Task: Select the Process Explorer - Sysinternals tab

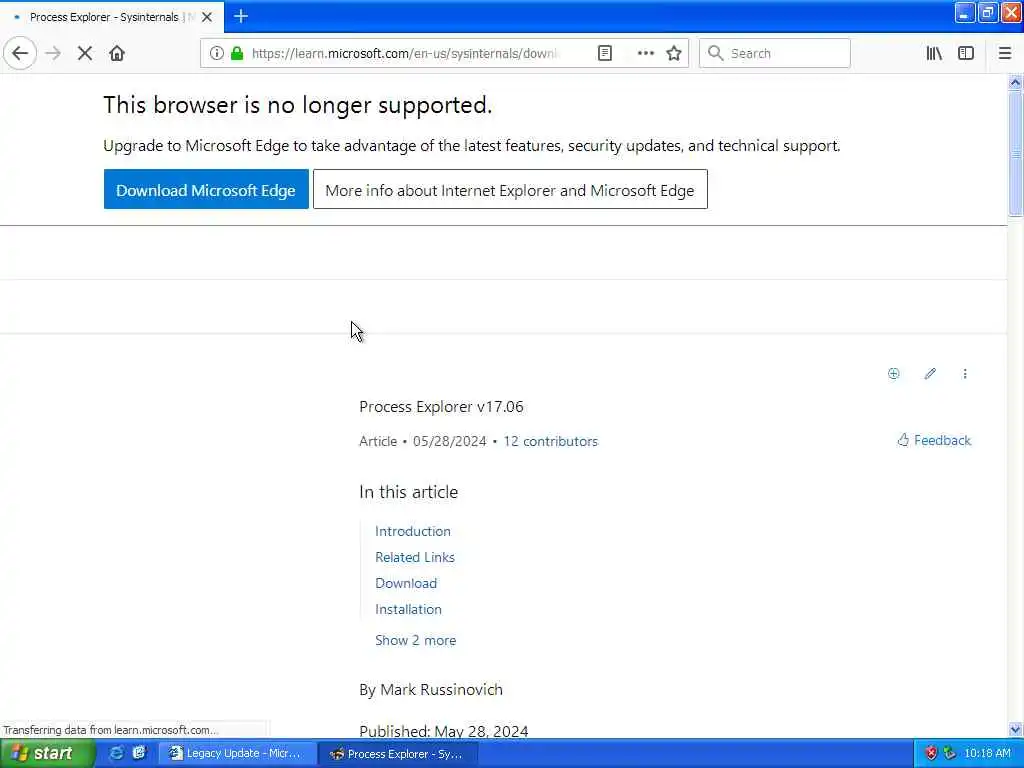Action: coord(112,17)
